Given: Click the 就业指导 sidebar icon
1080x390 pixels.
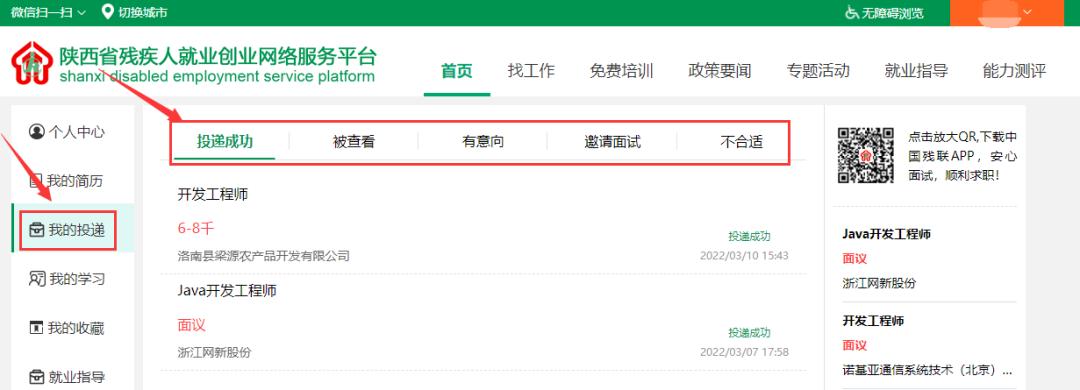Looking at the screenshot, I should pyautogui.click(x=37, y=377).
